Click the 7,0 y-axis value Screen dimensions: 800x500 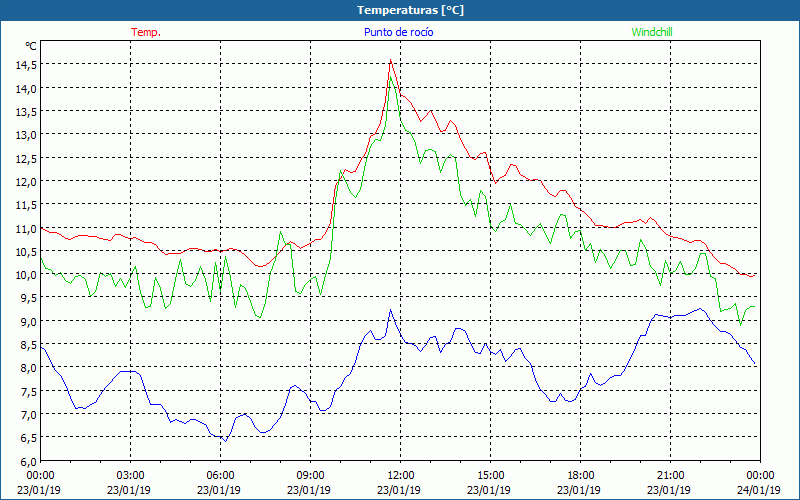point(29,414)
